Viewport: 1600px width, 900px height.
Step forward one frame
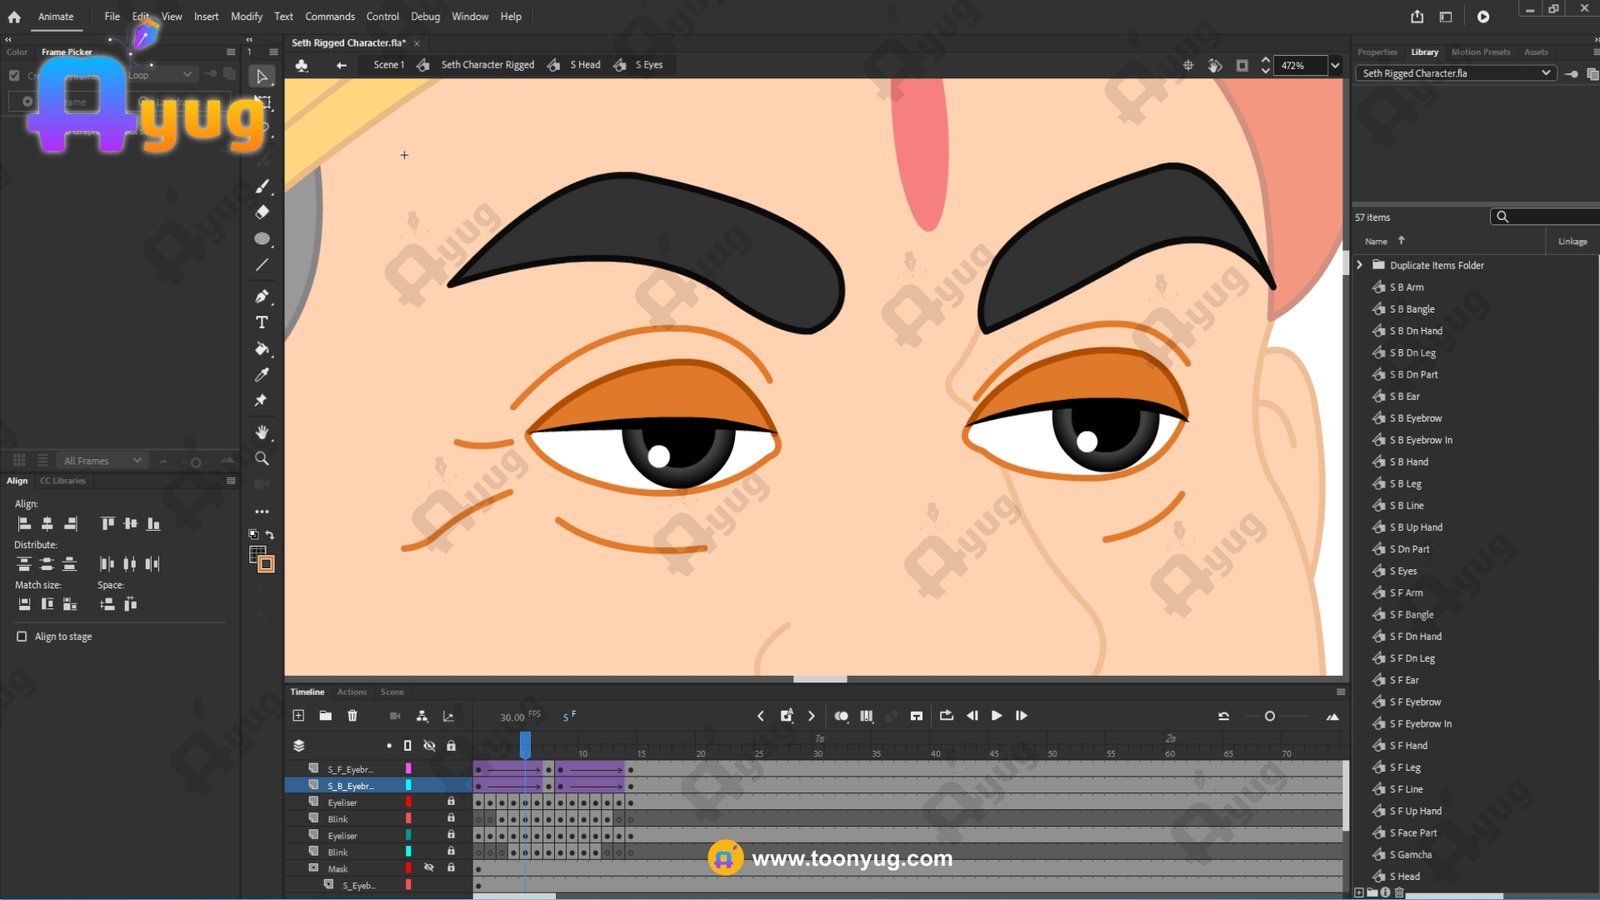[1021, 716]
